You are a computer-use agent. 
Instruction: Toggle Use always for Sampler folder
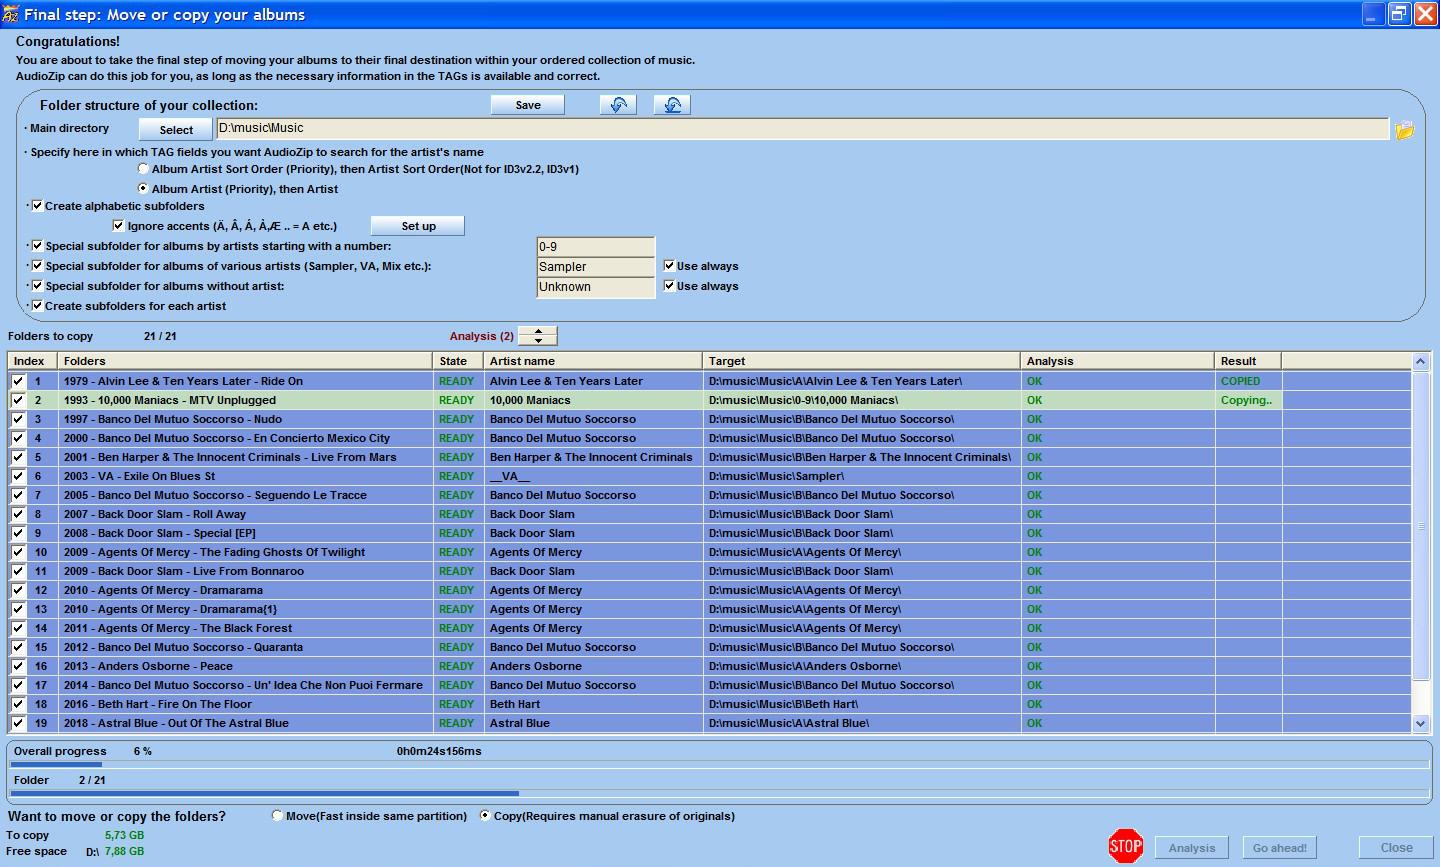669,266
